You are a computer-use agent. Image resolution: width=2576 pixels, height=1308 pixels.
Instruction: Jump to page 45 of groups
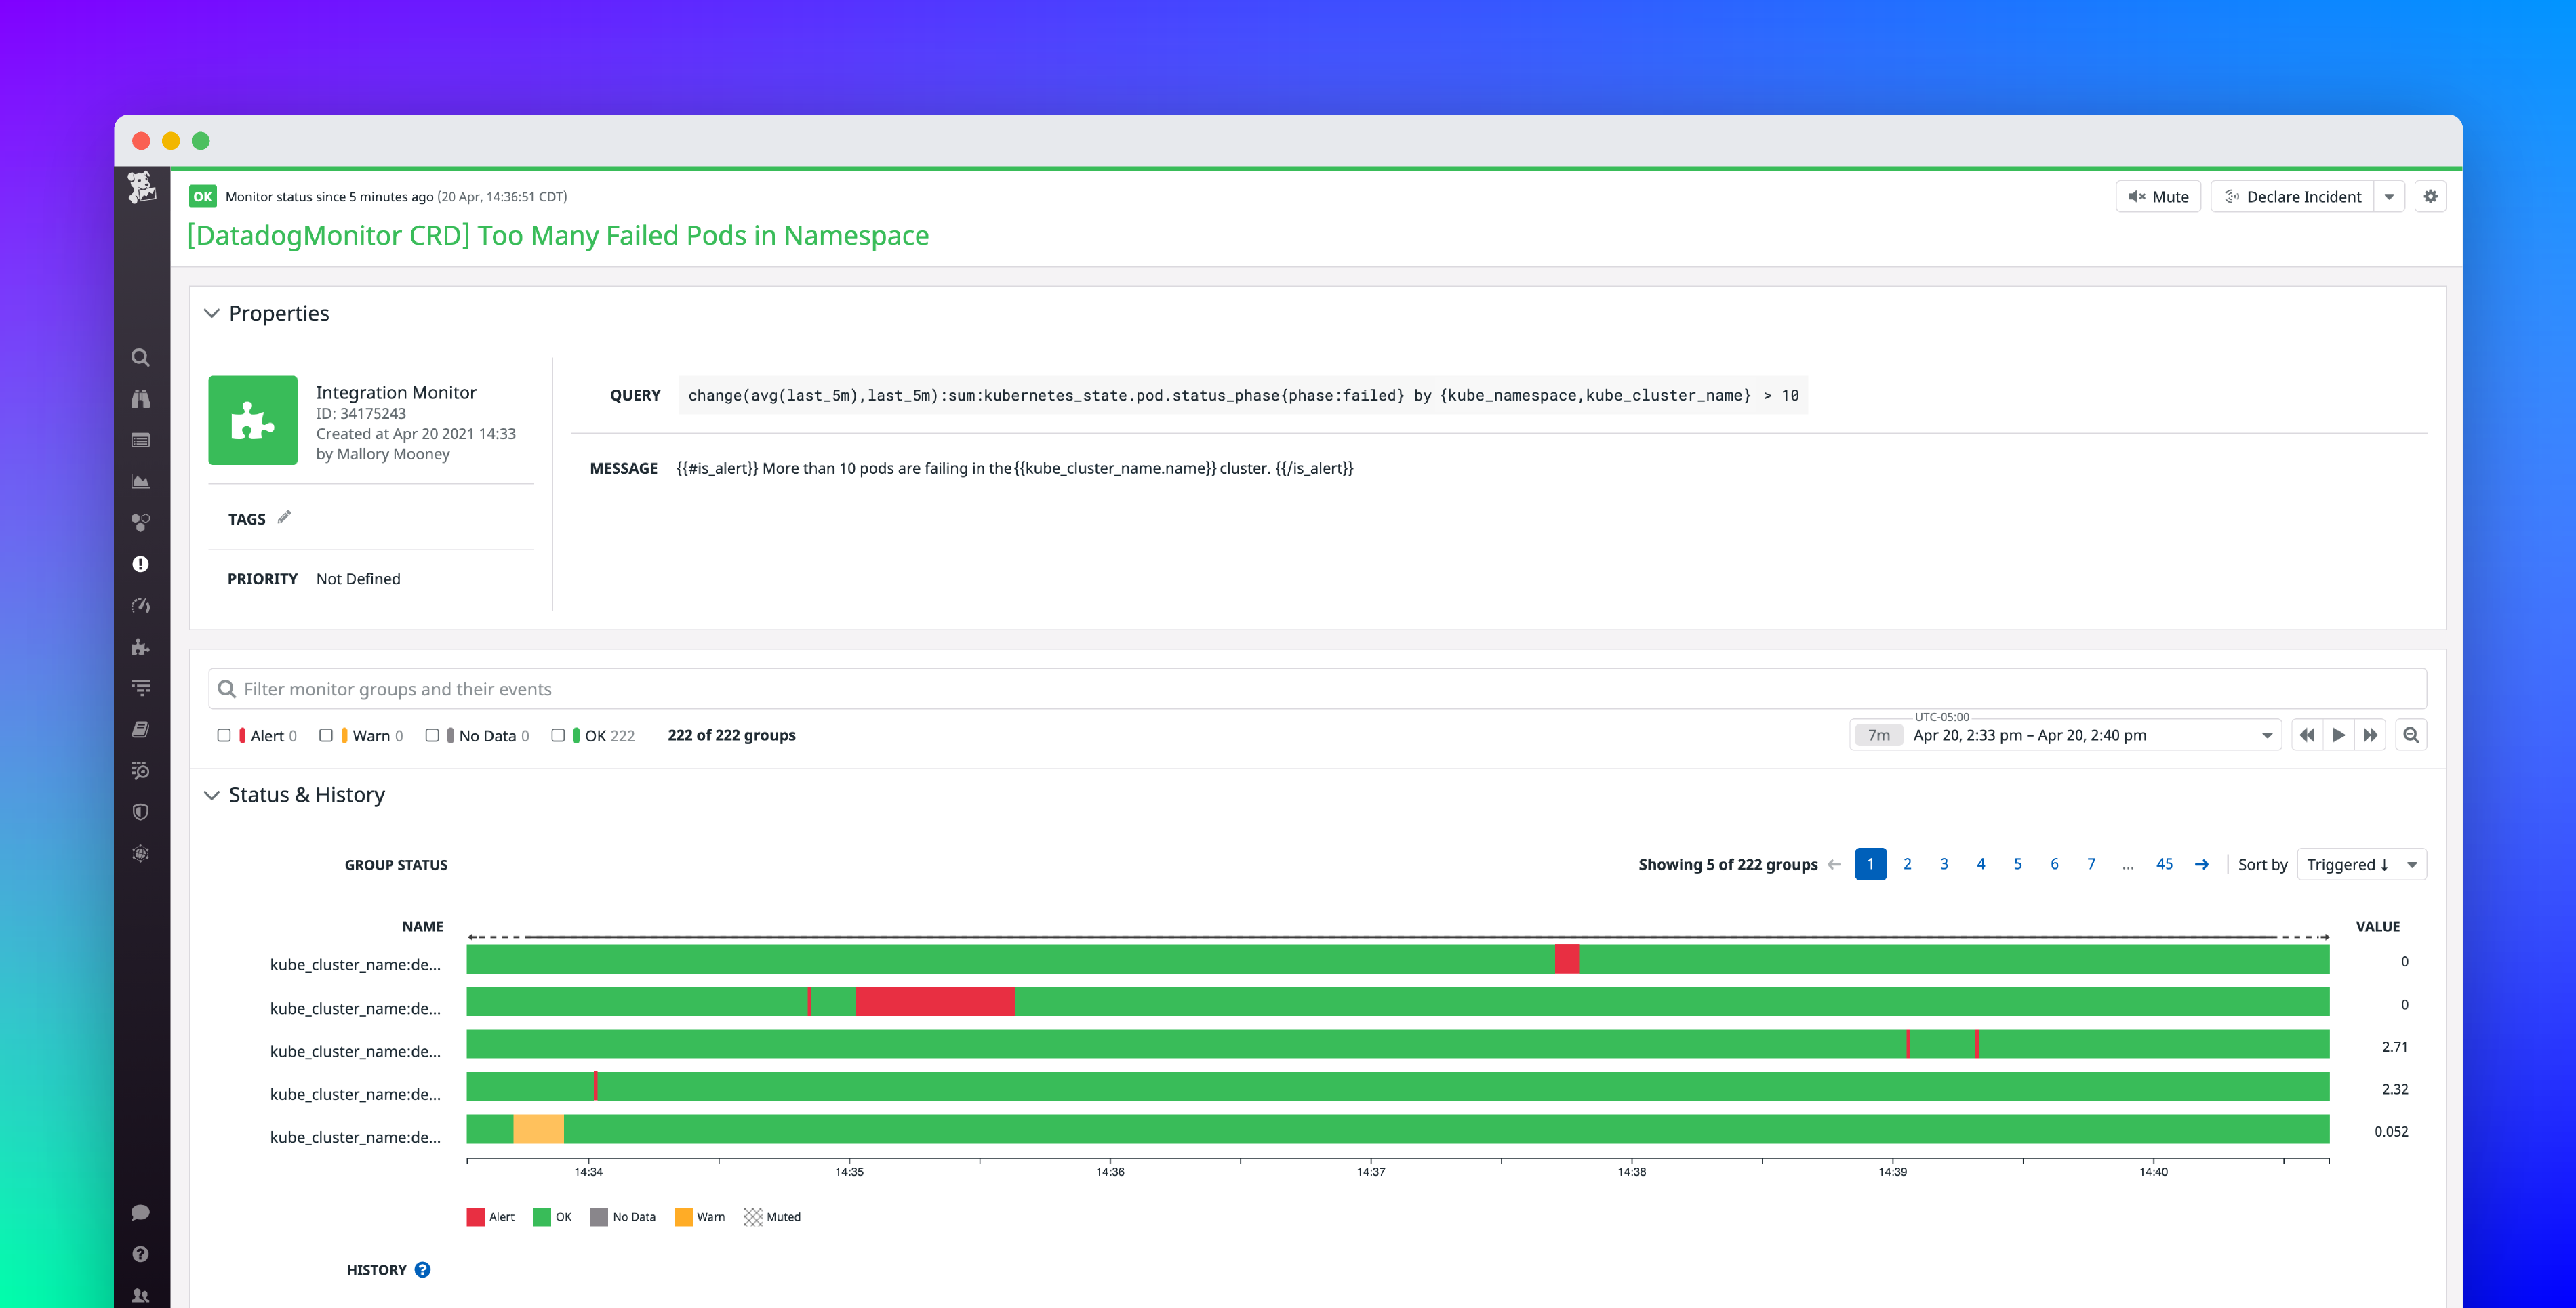tap(2164, 864)
